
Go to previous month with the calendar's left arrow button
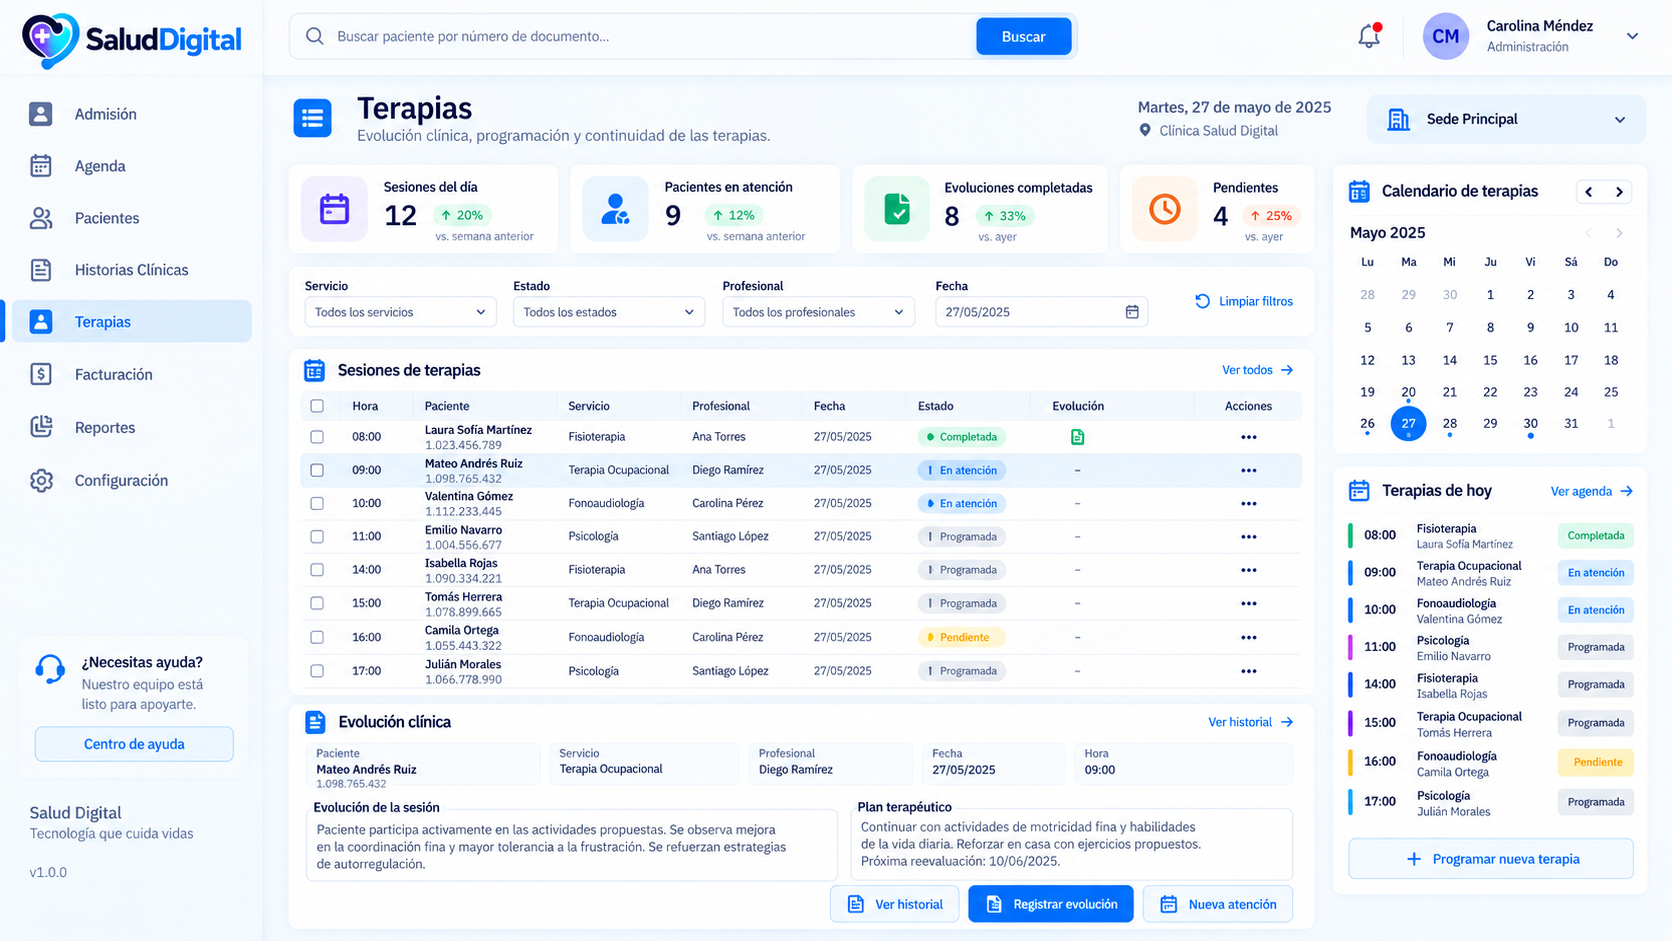[x=1589, y=192]
